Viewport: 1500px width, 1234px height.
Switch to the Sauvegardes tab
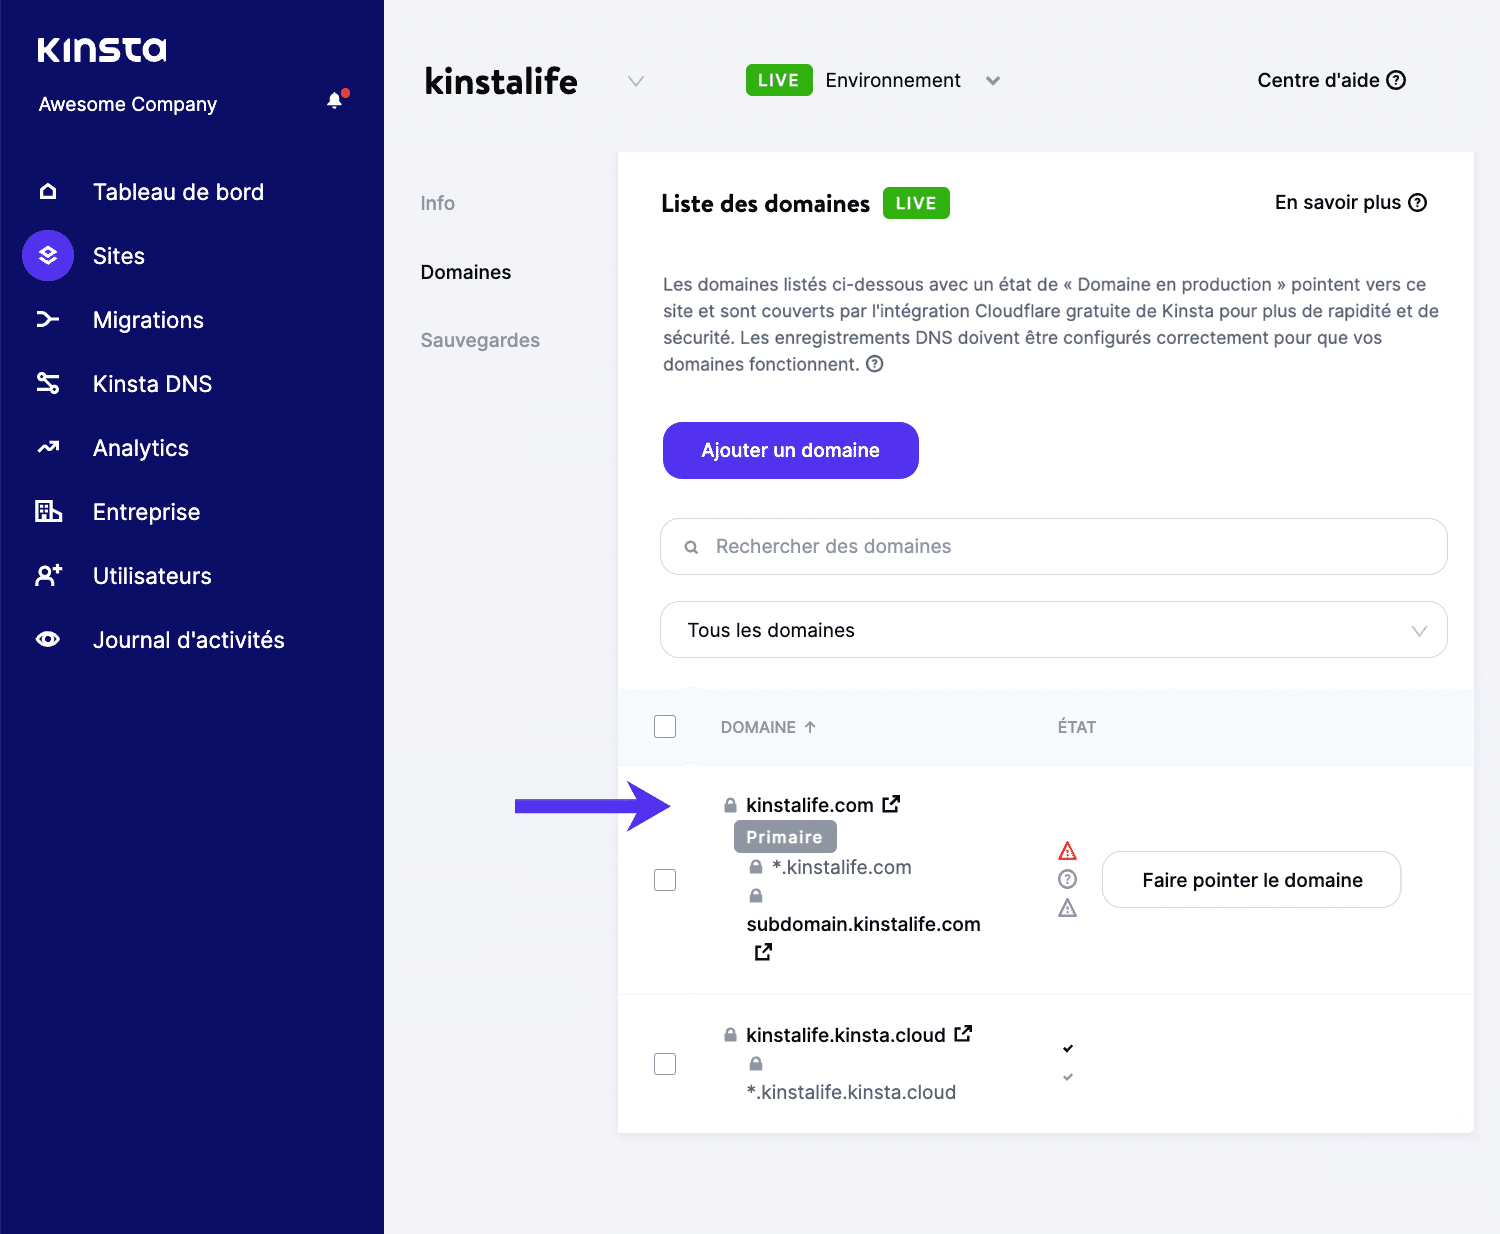pyautogui.click(x=480, y=340)
